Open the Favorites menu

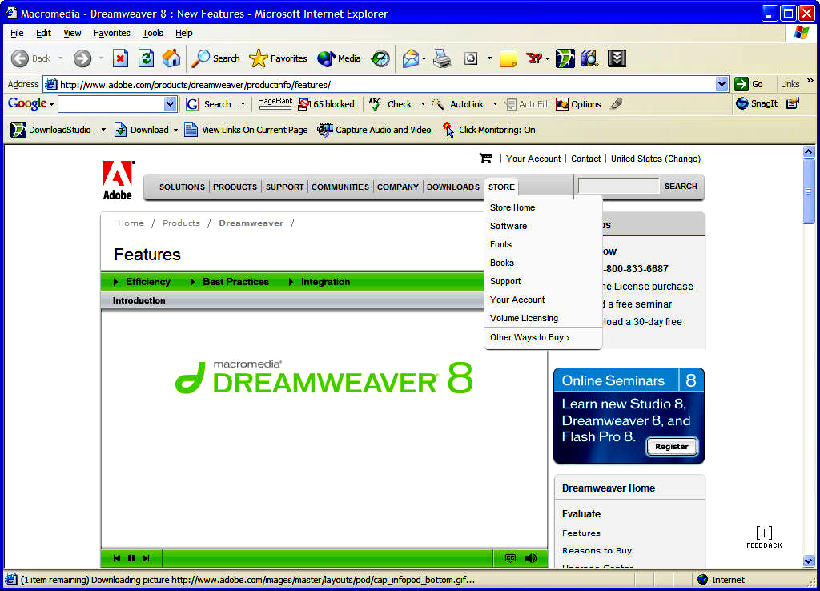pos(111,33)
